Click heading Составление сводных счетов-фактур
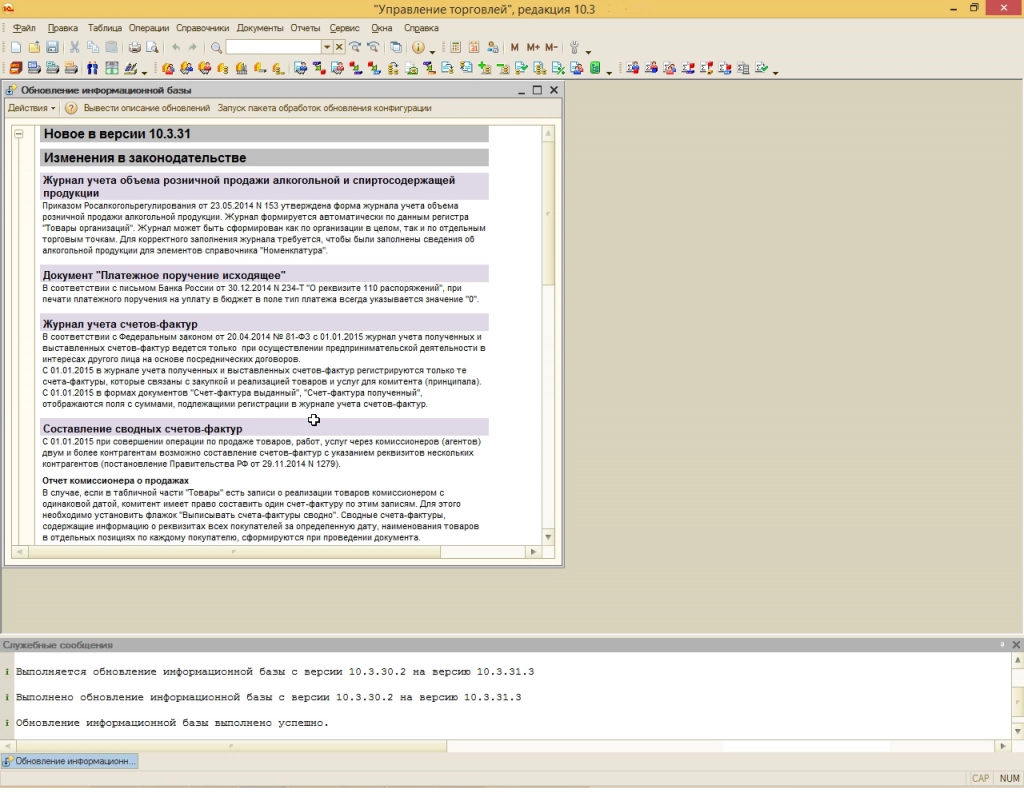Screen dimensions: 1024x793 tap(142, 429)
